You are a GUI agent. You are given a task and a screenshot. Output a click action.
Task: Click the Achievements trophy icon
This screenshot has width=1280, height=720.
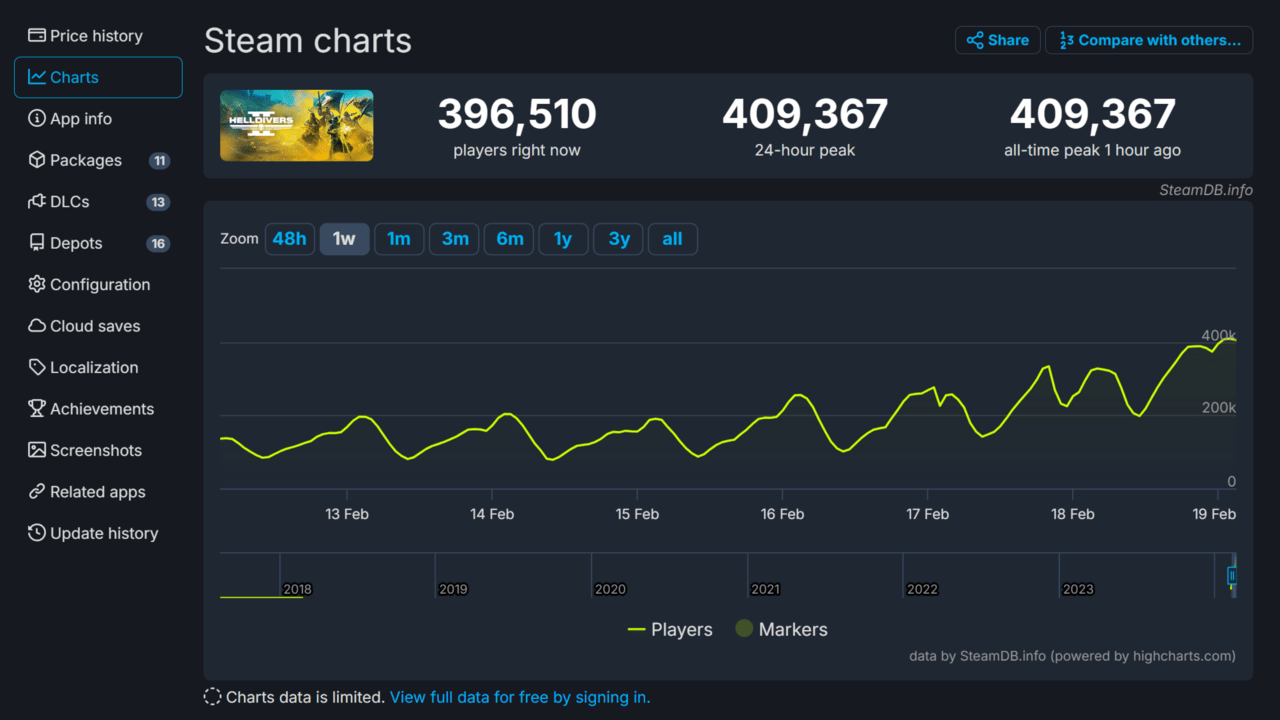click(x=37, y=409)
